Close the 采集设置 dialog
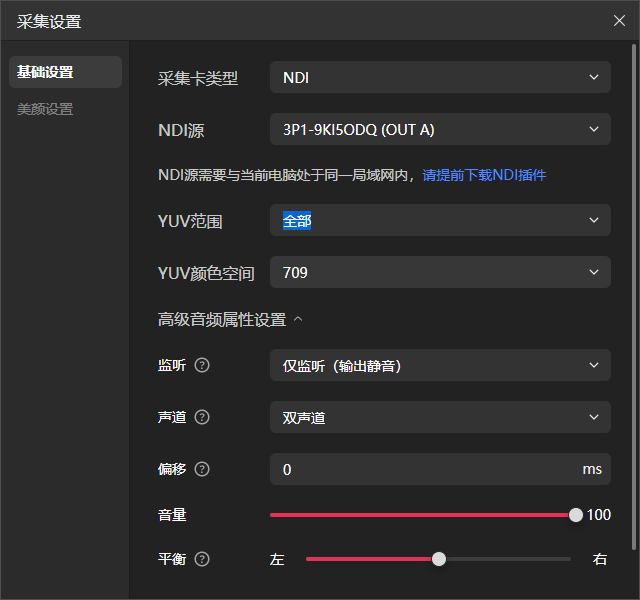The height and width of the screenshot is (600, 640). [619, 21]
